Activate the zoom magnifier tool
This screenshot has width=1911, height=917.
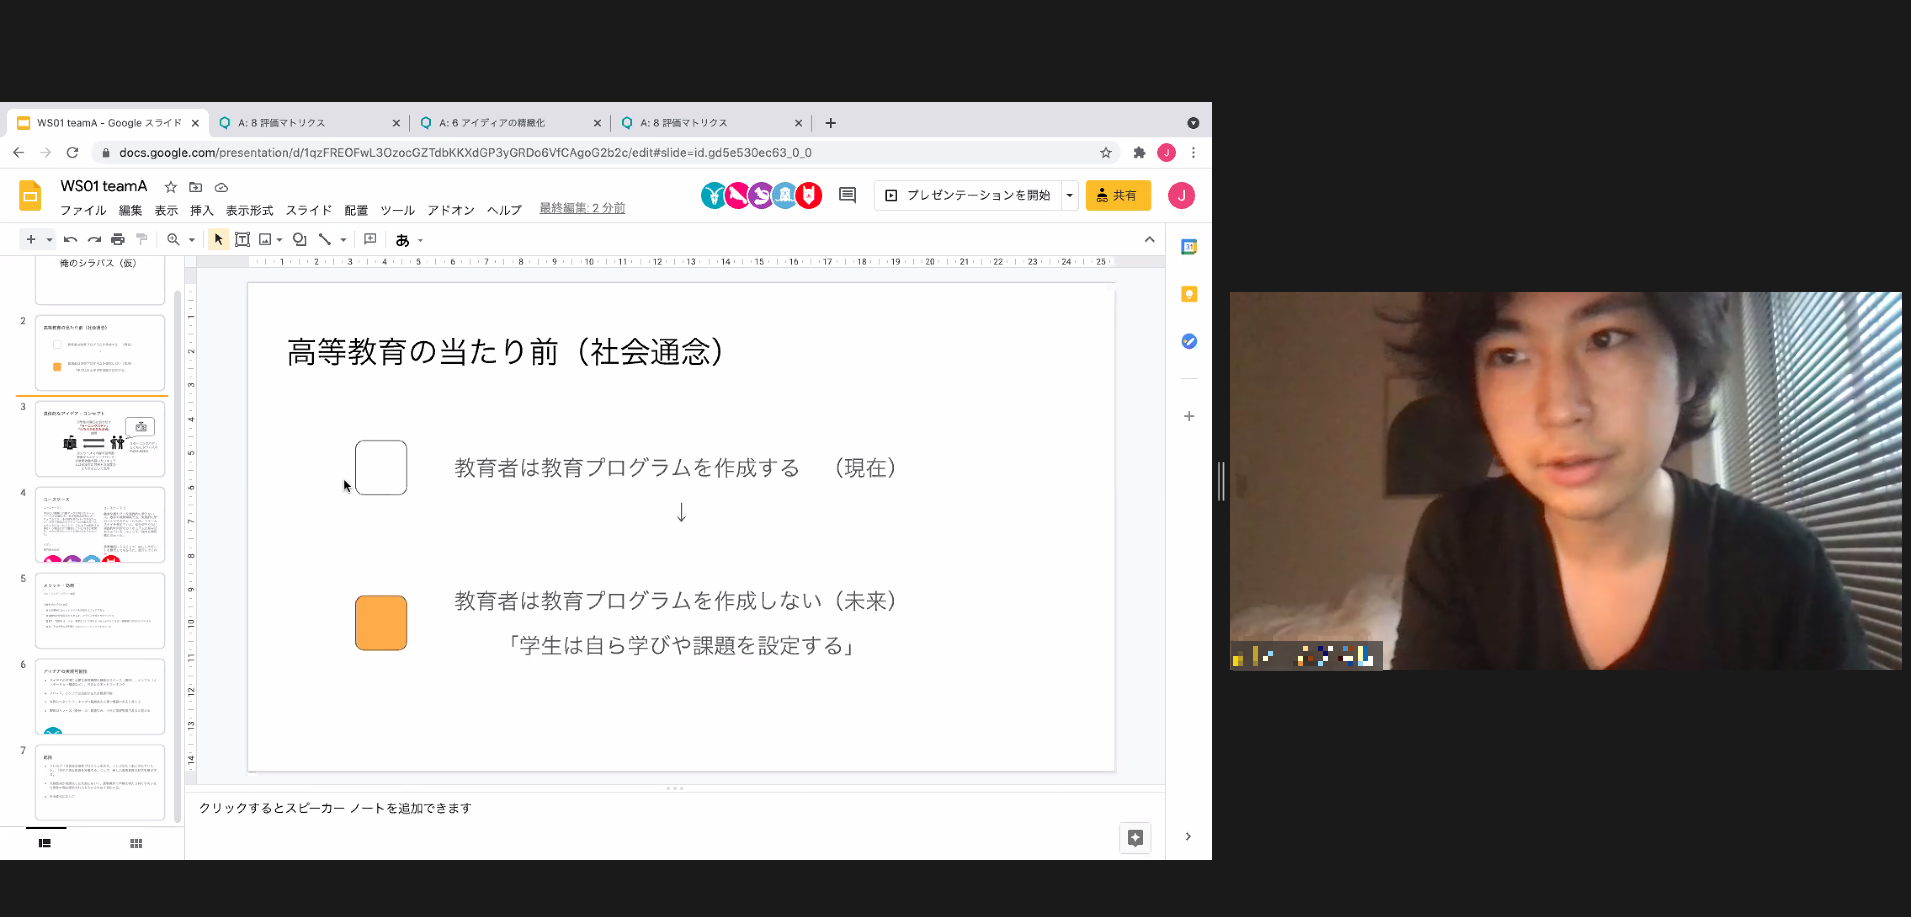point(174,240)
